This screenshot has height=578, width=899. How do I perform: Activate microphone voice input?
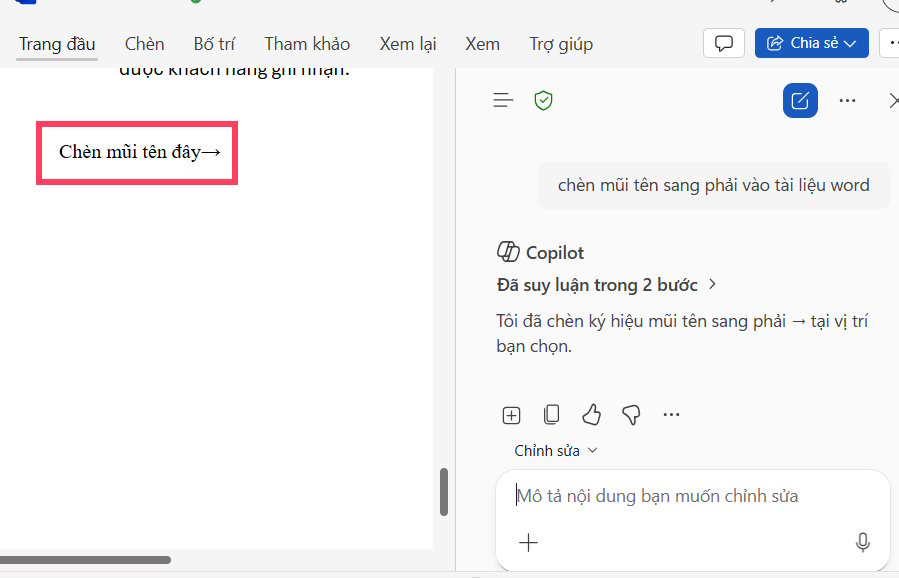862,542
